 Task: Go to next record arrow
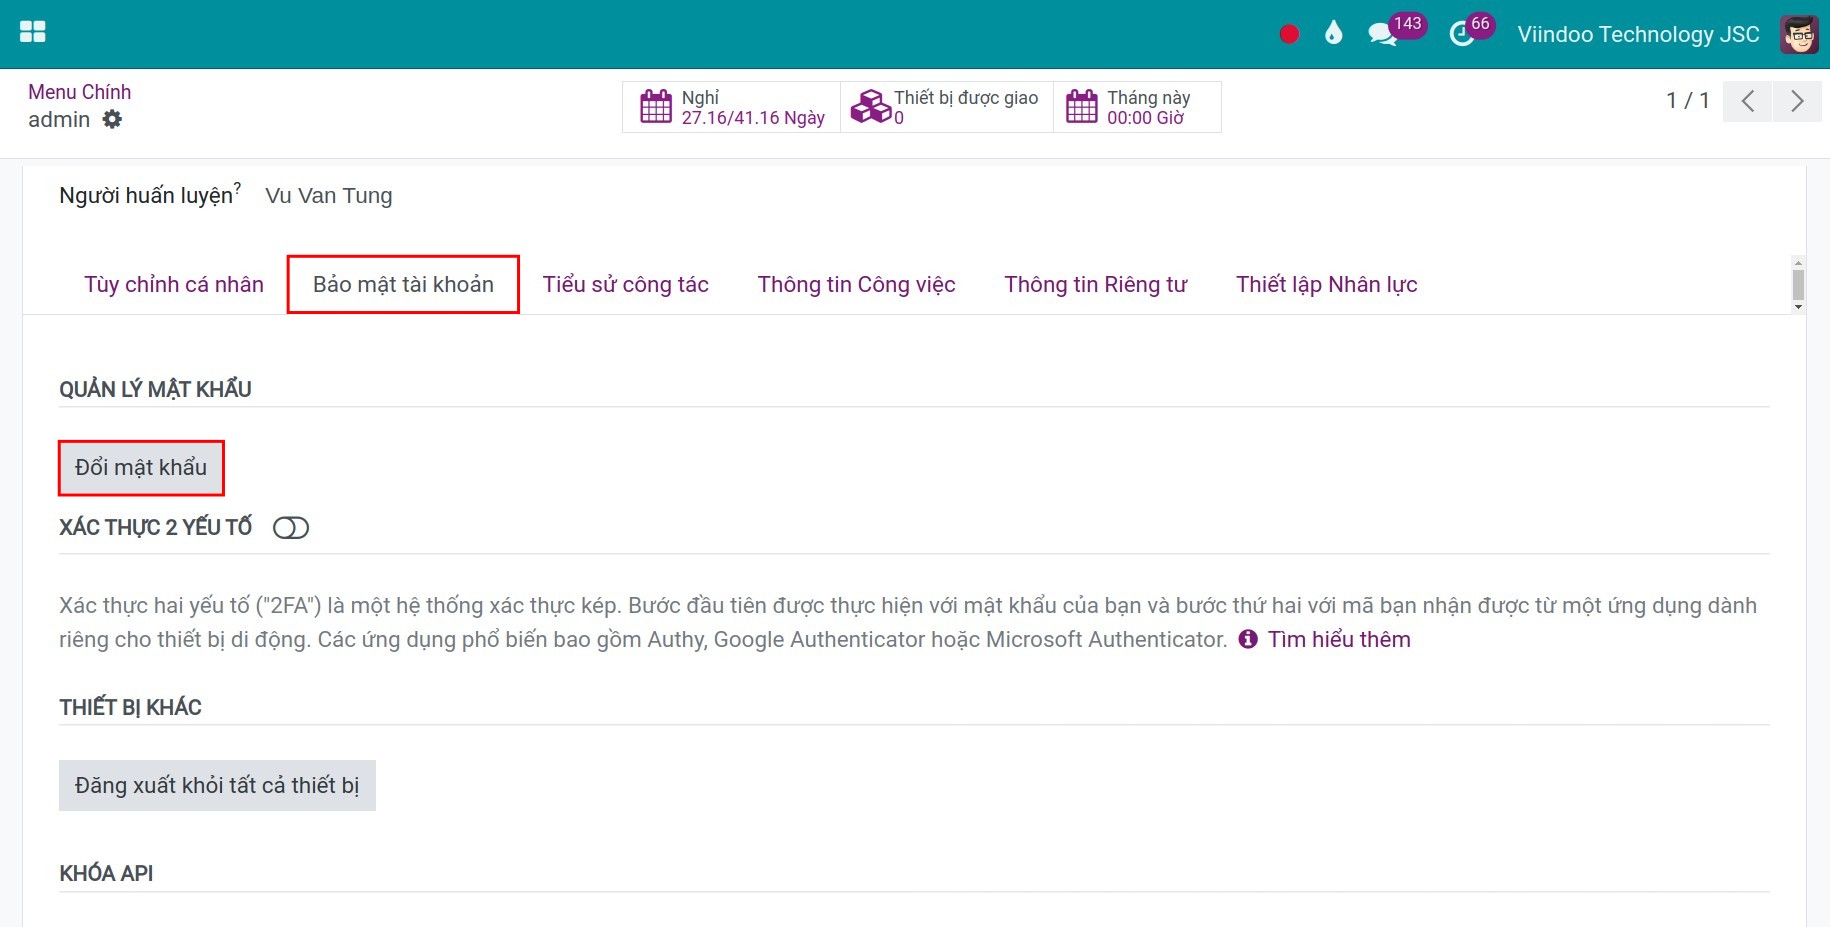click(x=1797, y=101)
